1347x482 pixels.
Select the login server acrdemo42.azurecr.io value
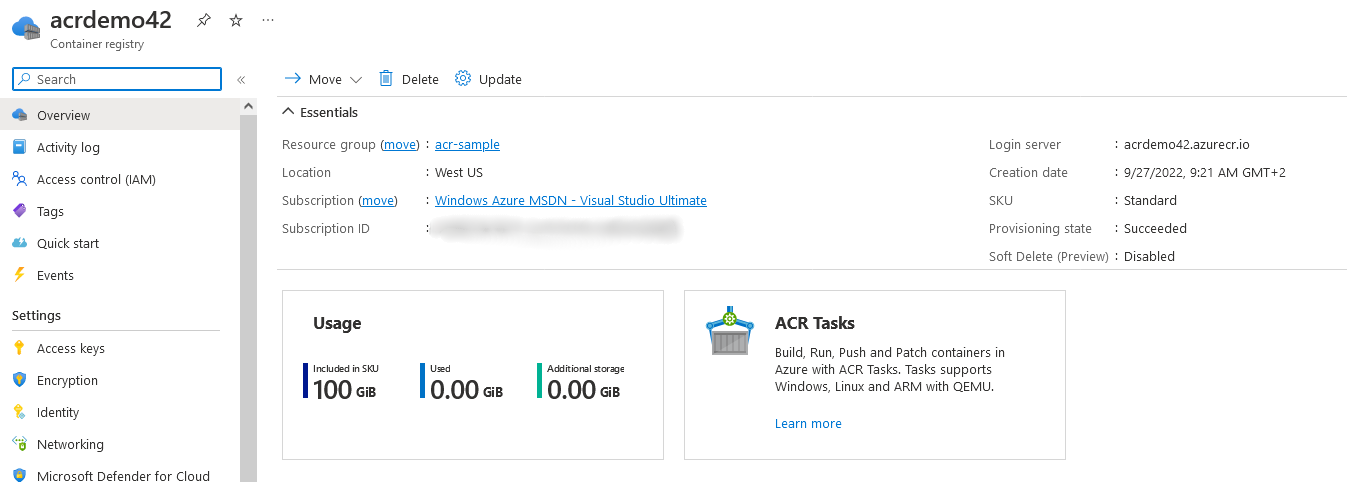click(1187, 144)
